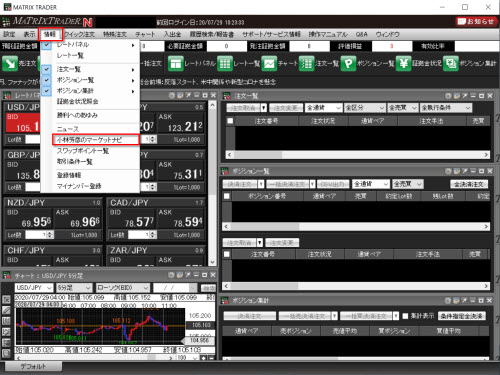
Task: Click the 決済注文 button in ポジション集計 panel
Action: (249, 316)
